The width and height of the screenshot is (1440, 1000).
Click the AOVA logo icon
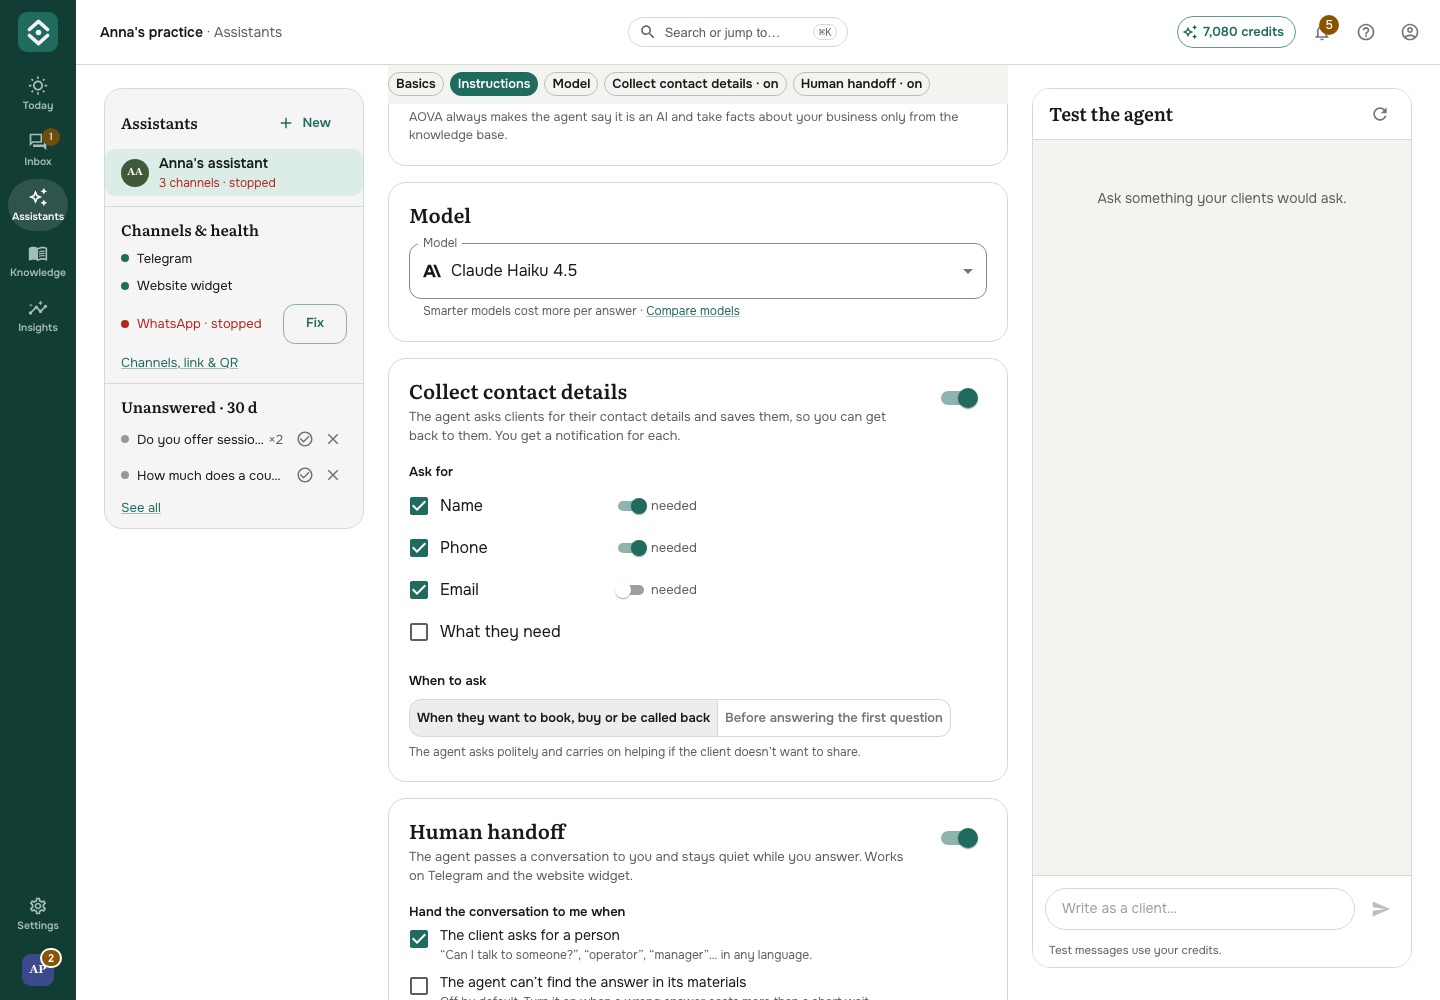38,33
